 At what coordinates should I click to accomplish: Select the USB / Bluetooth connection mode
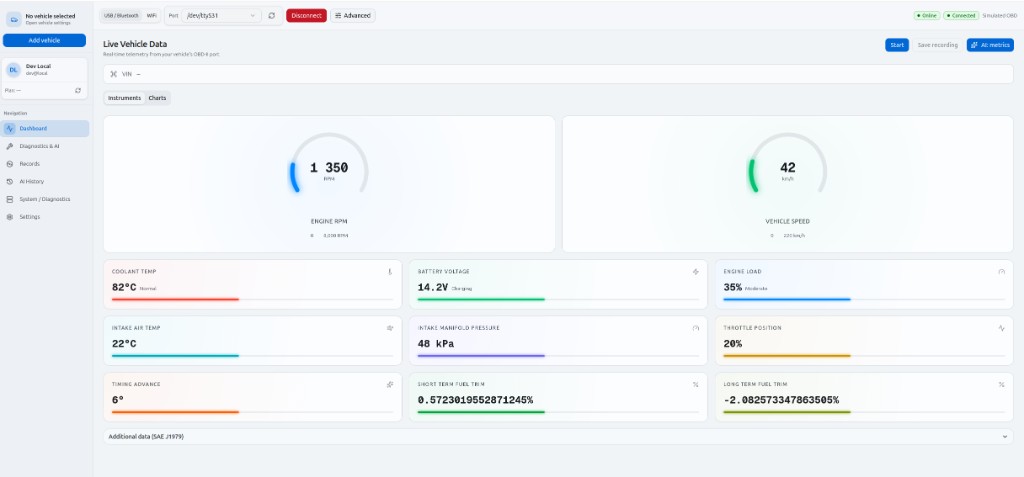click(122, 16)
